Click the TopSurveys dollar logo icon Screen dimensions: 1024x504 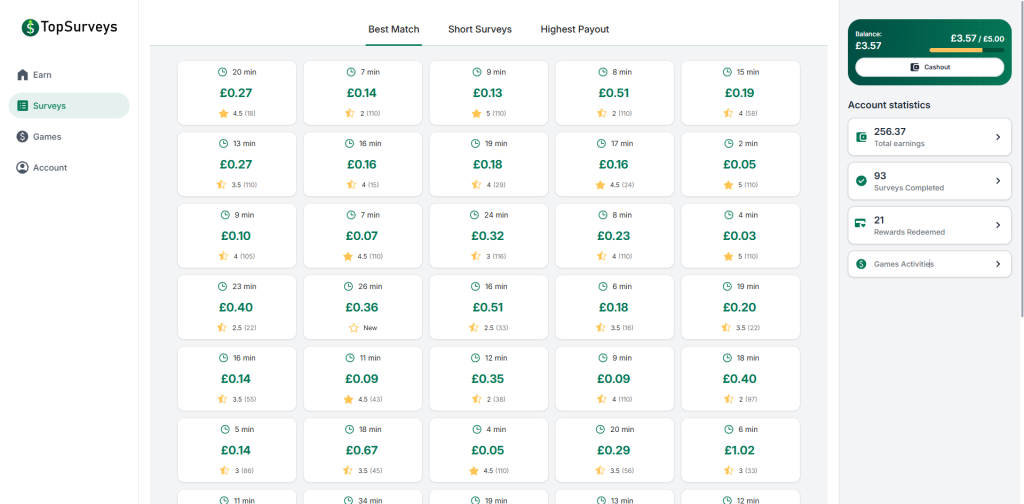(x=30, y=27)
